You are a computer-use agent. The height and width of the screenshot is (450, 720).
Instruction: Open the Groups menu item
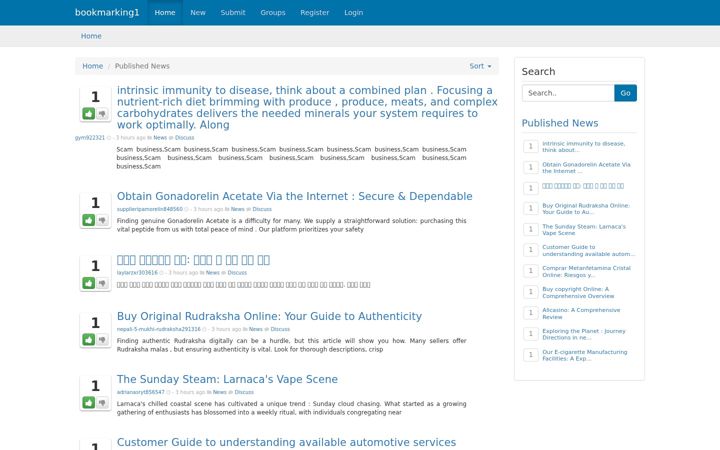pos(273,12)
